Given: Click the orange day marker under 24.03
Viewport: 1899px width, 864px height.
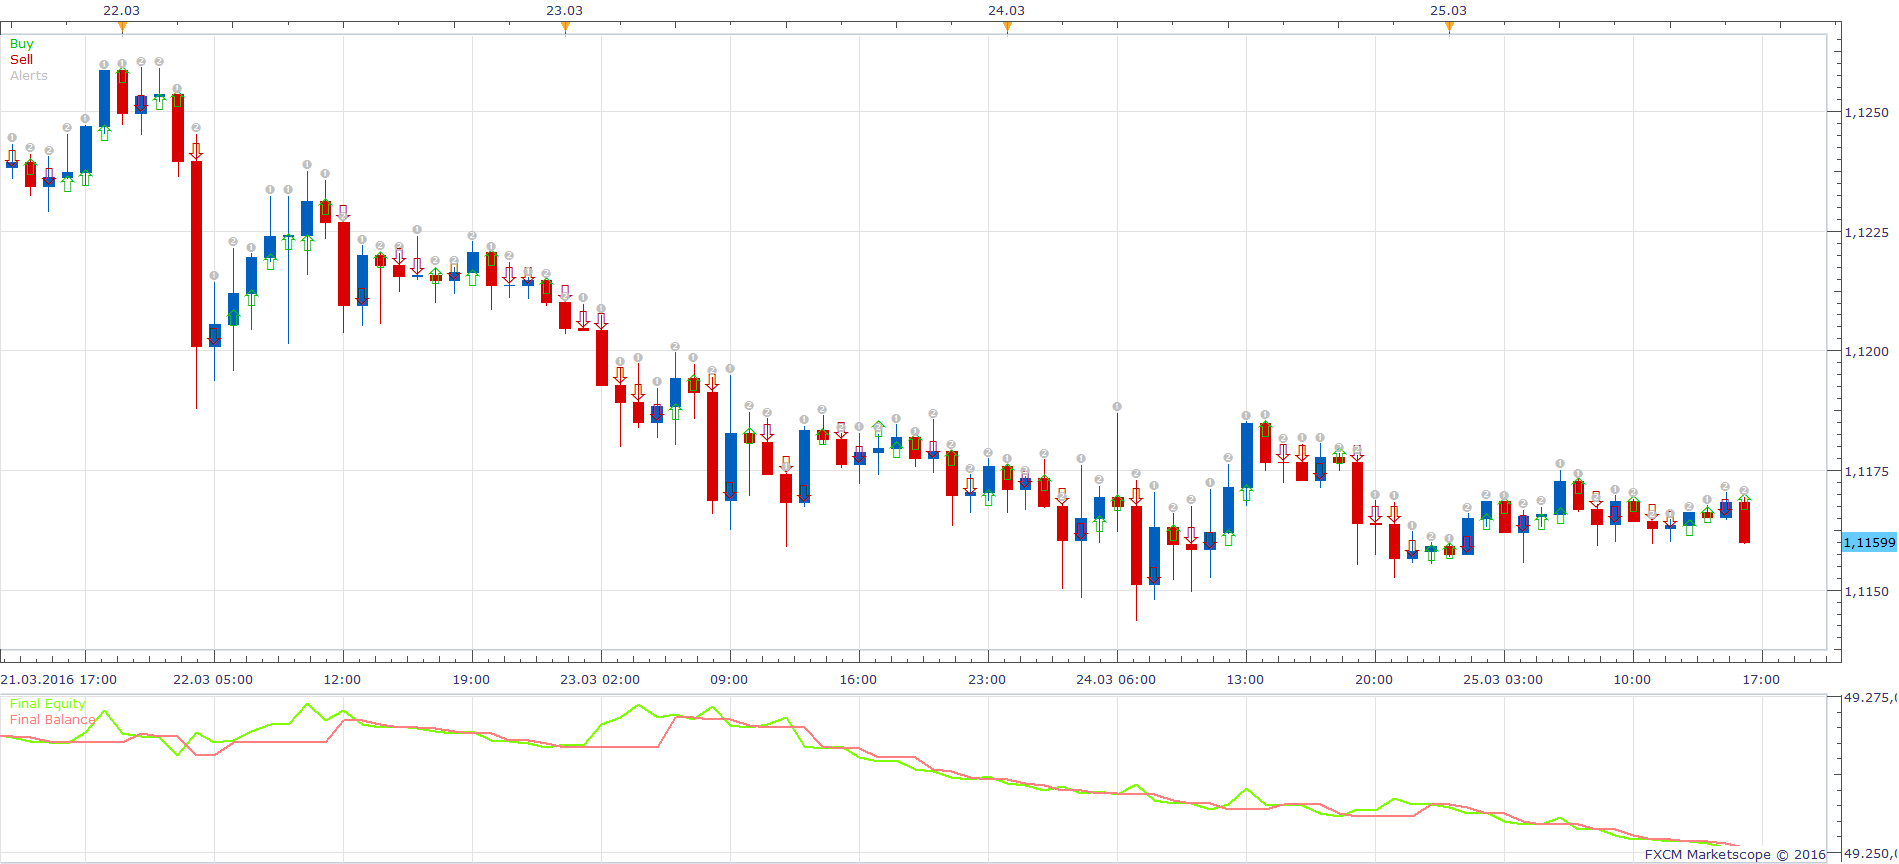Looking at the screenshot, I should point(1007,27).
